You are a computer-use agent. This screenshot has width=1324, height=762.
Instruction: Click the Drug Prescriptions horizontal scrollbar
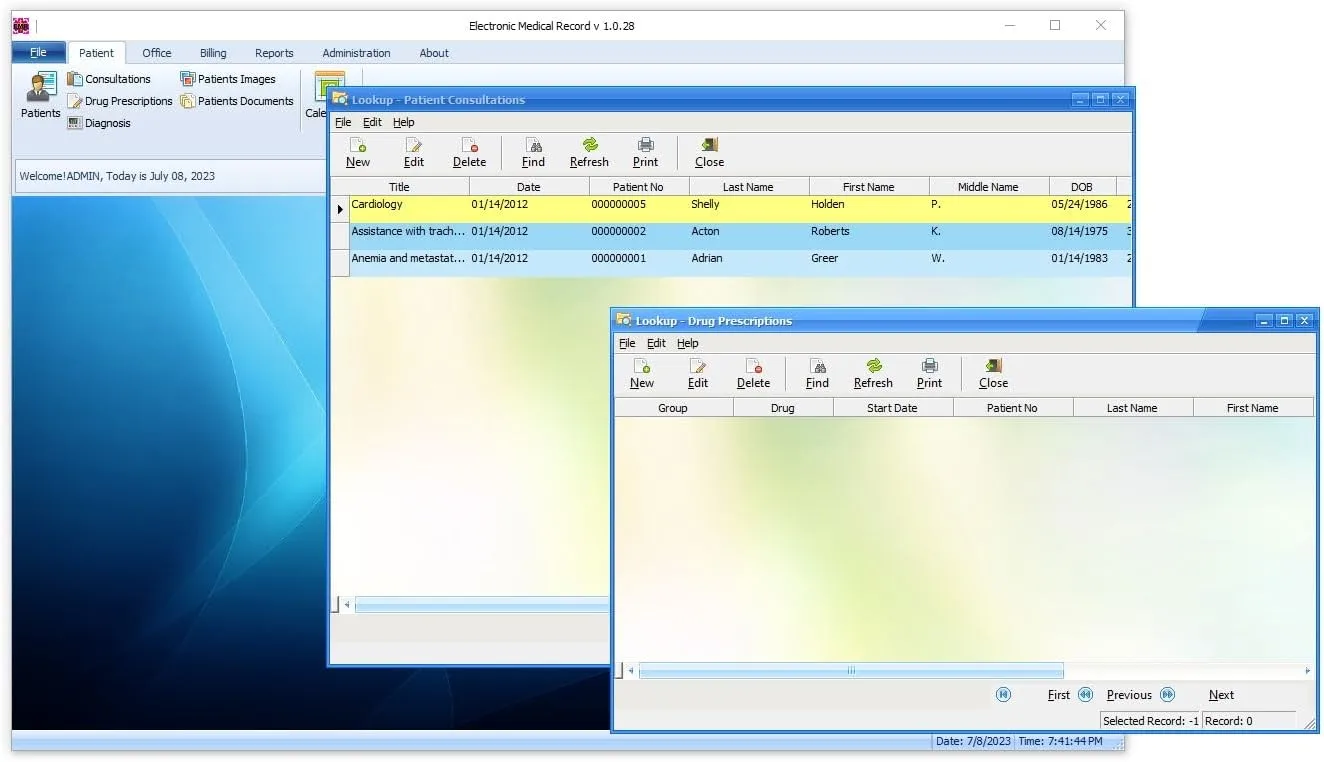[850, 671]
